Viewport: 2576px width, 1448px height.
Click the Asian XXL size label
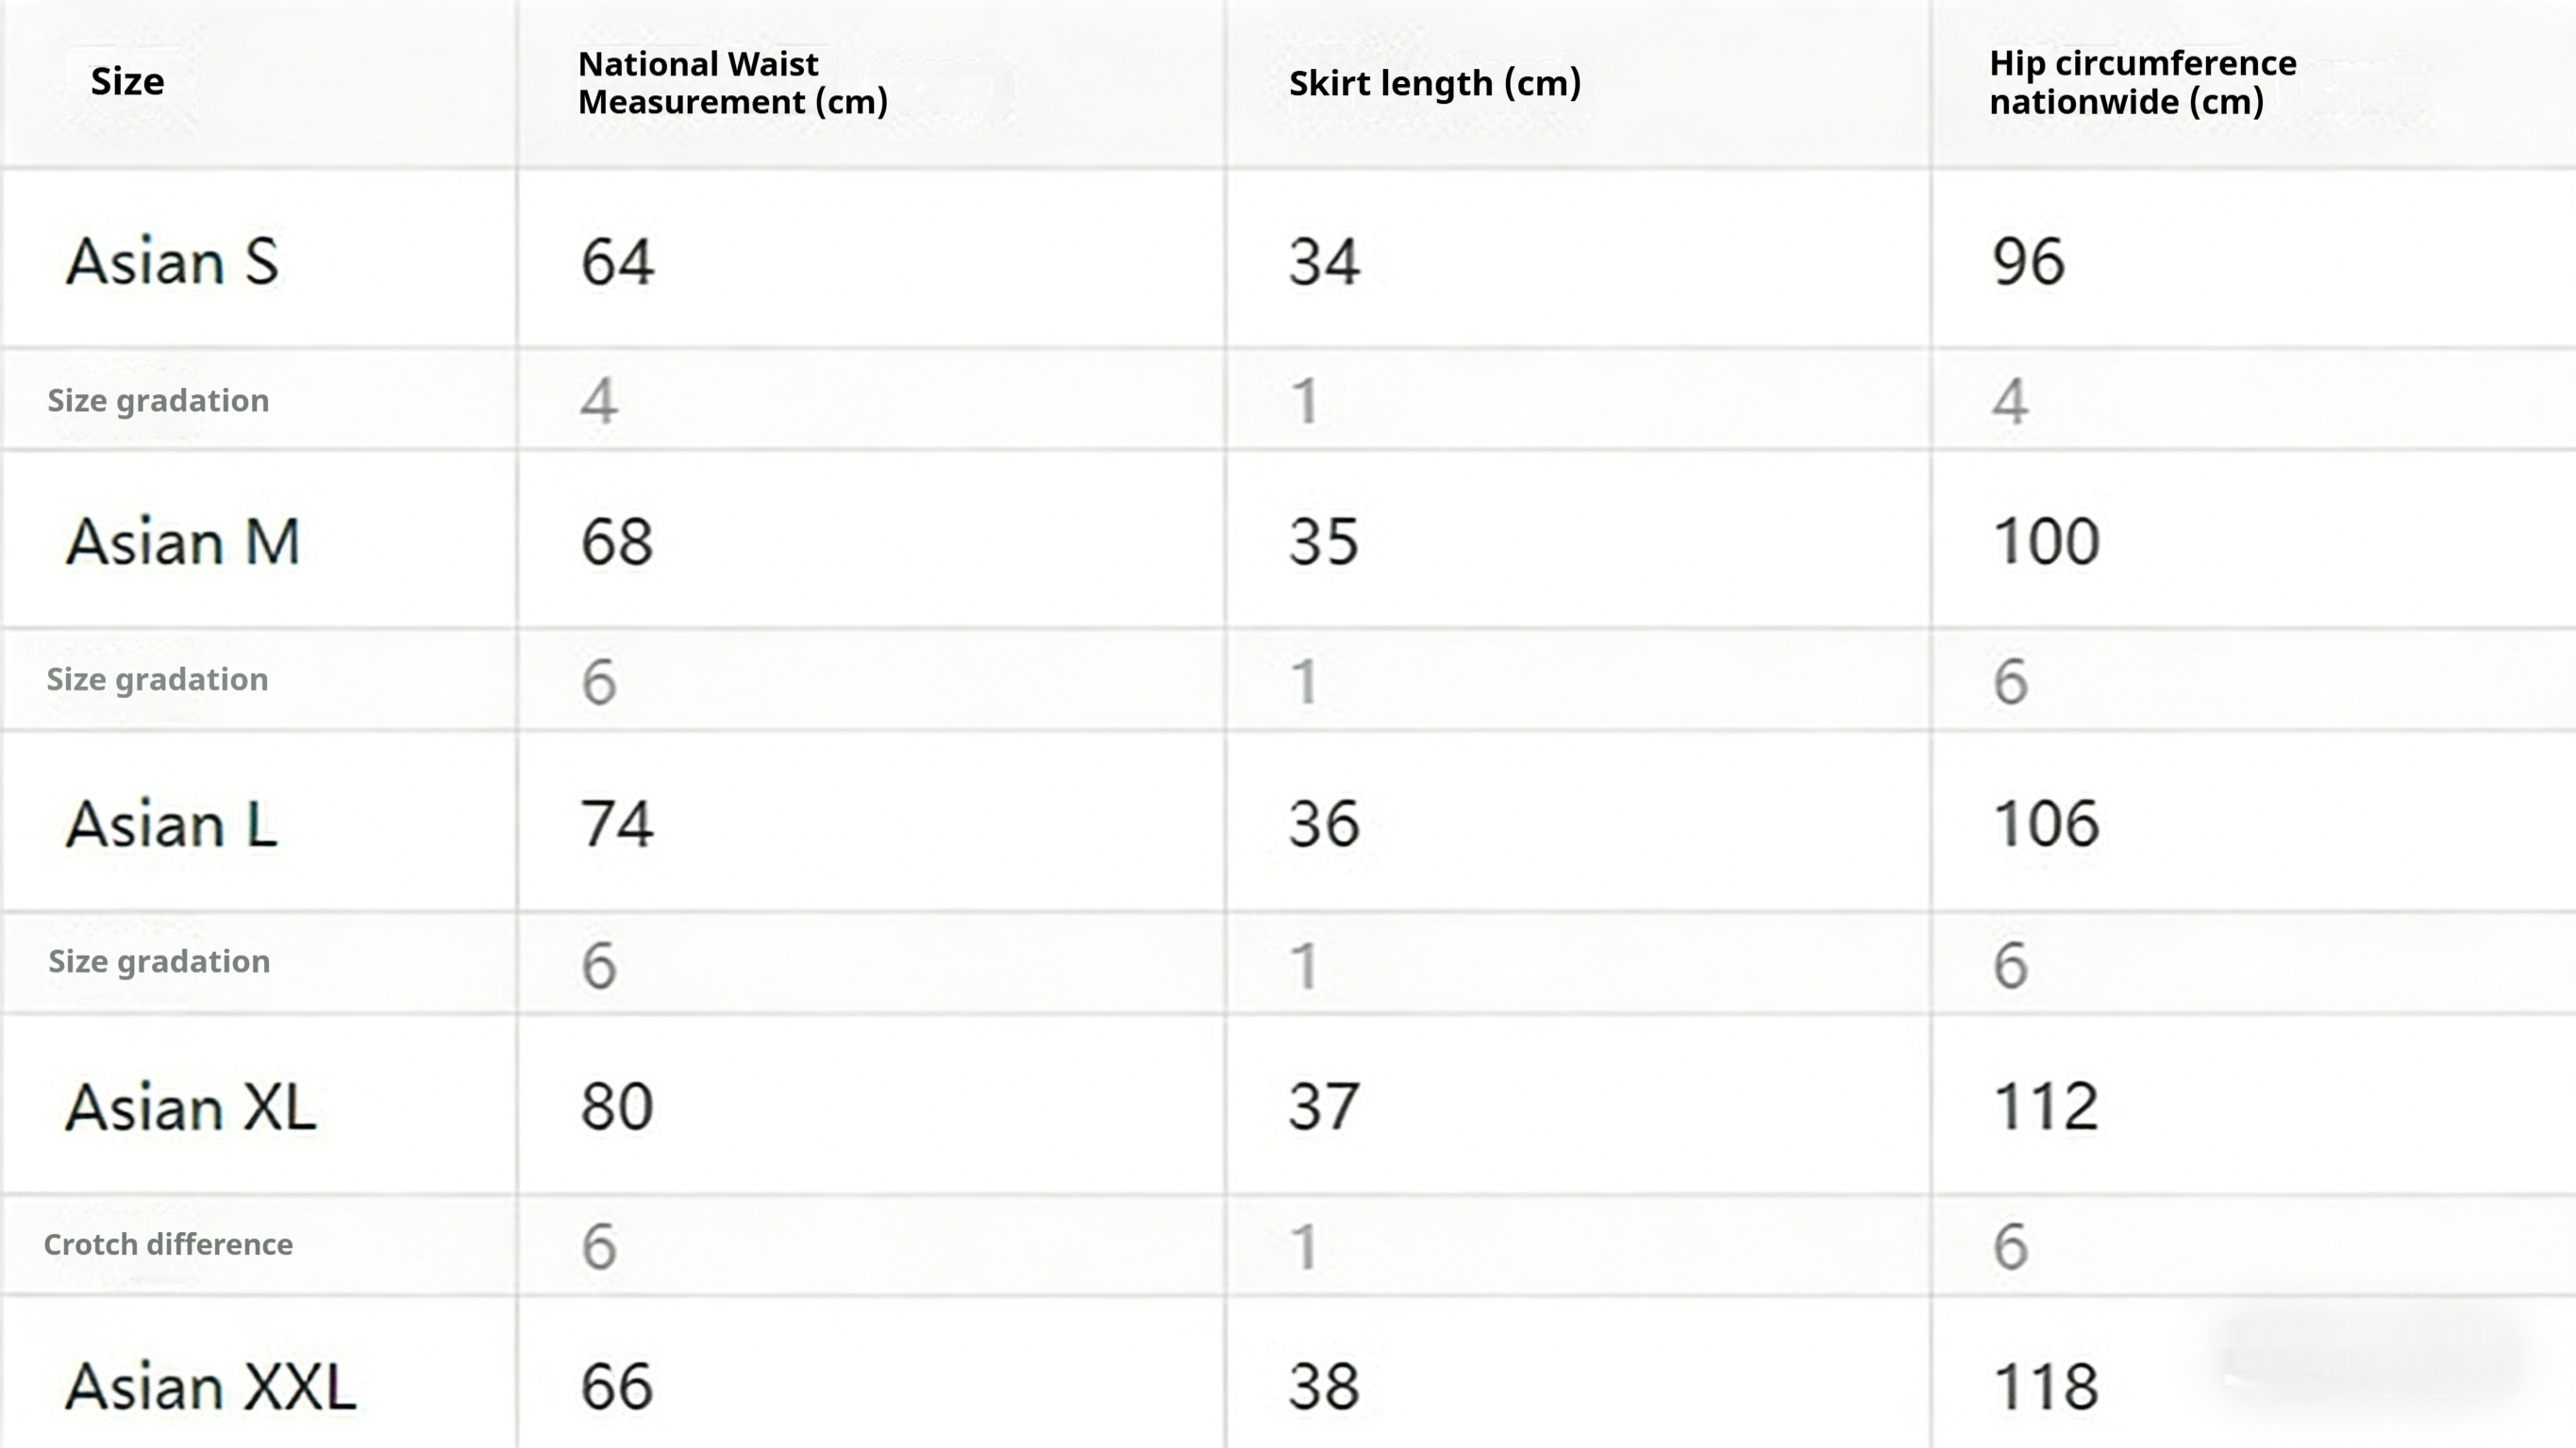pyautogui.click(x=211, y=1388)
